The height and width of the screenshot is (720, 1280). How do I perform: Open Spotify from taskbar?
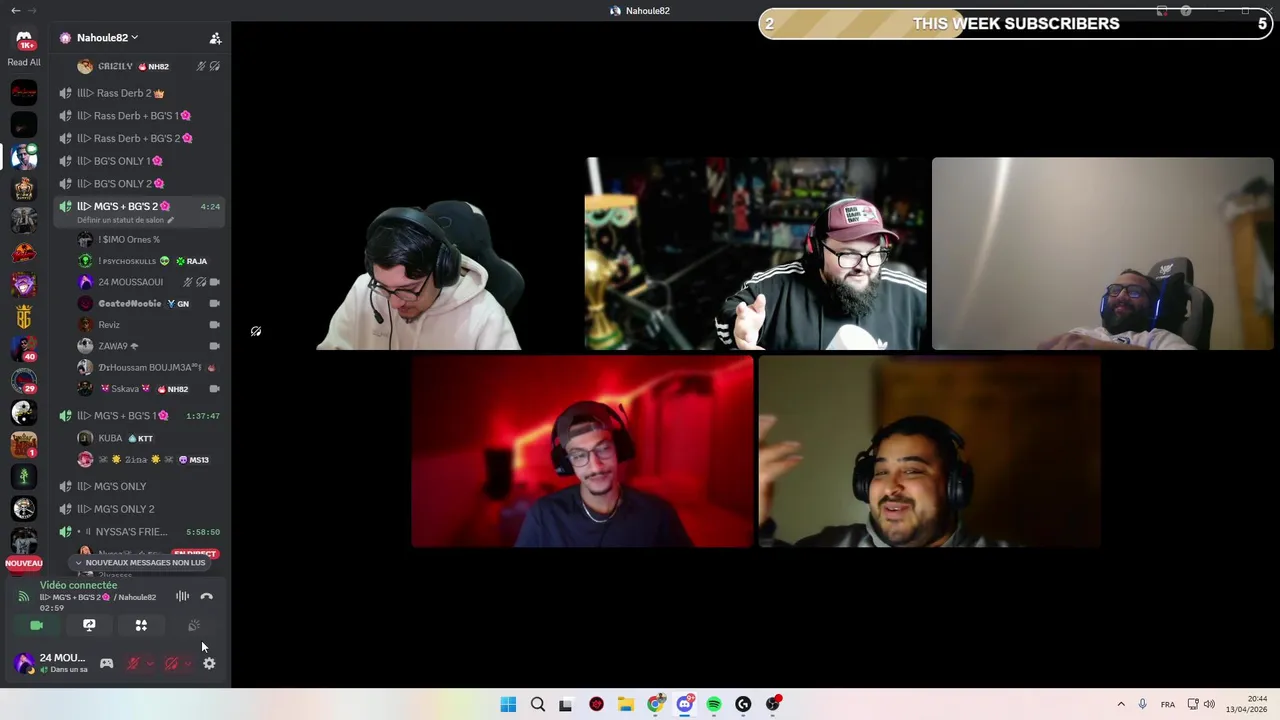coord(714,704)
